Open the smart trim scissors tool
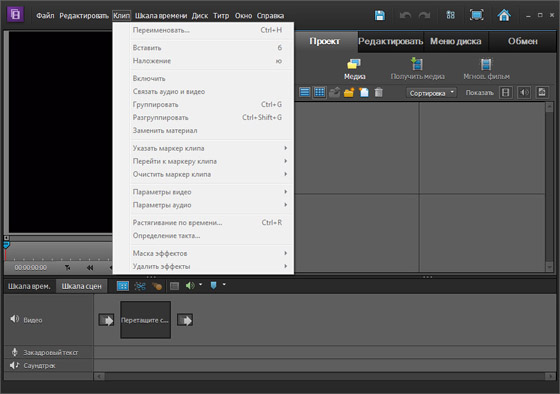Viewport: 560px width, 394px height. [x=140, y=286]
